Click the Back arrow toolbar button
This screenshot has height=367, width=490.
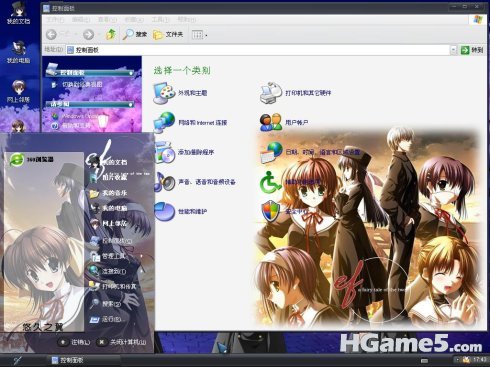(x=51, y=34)
